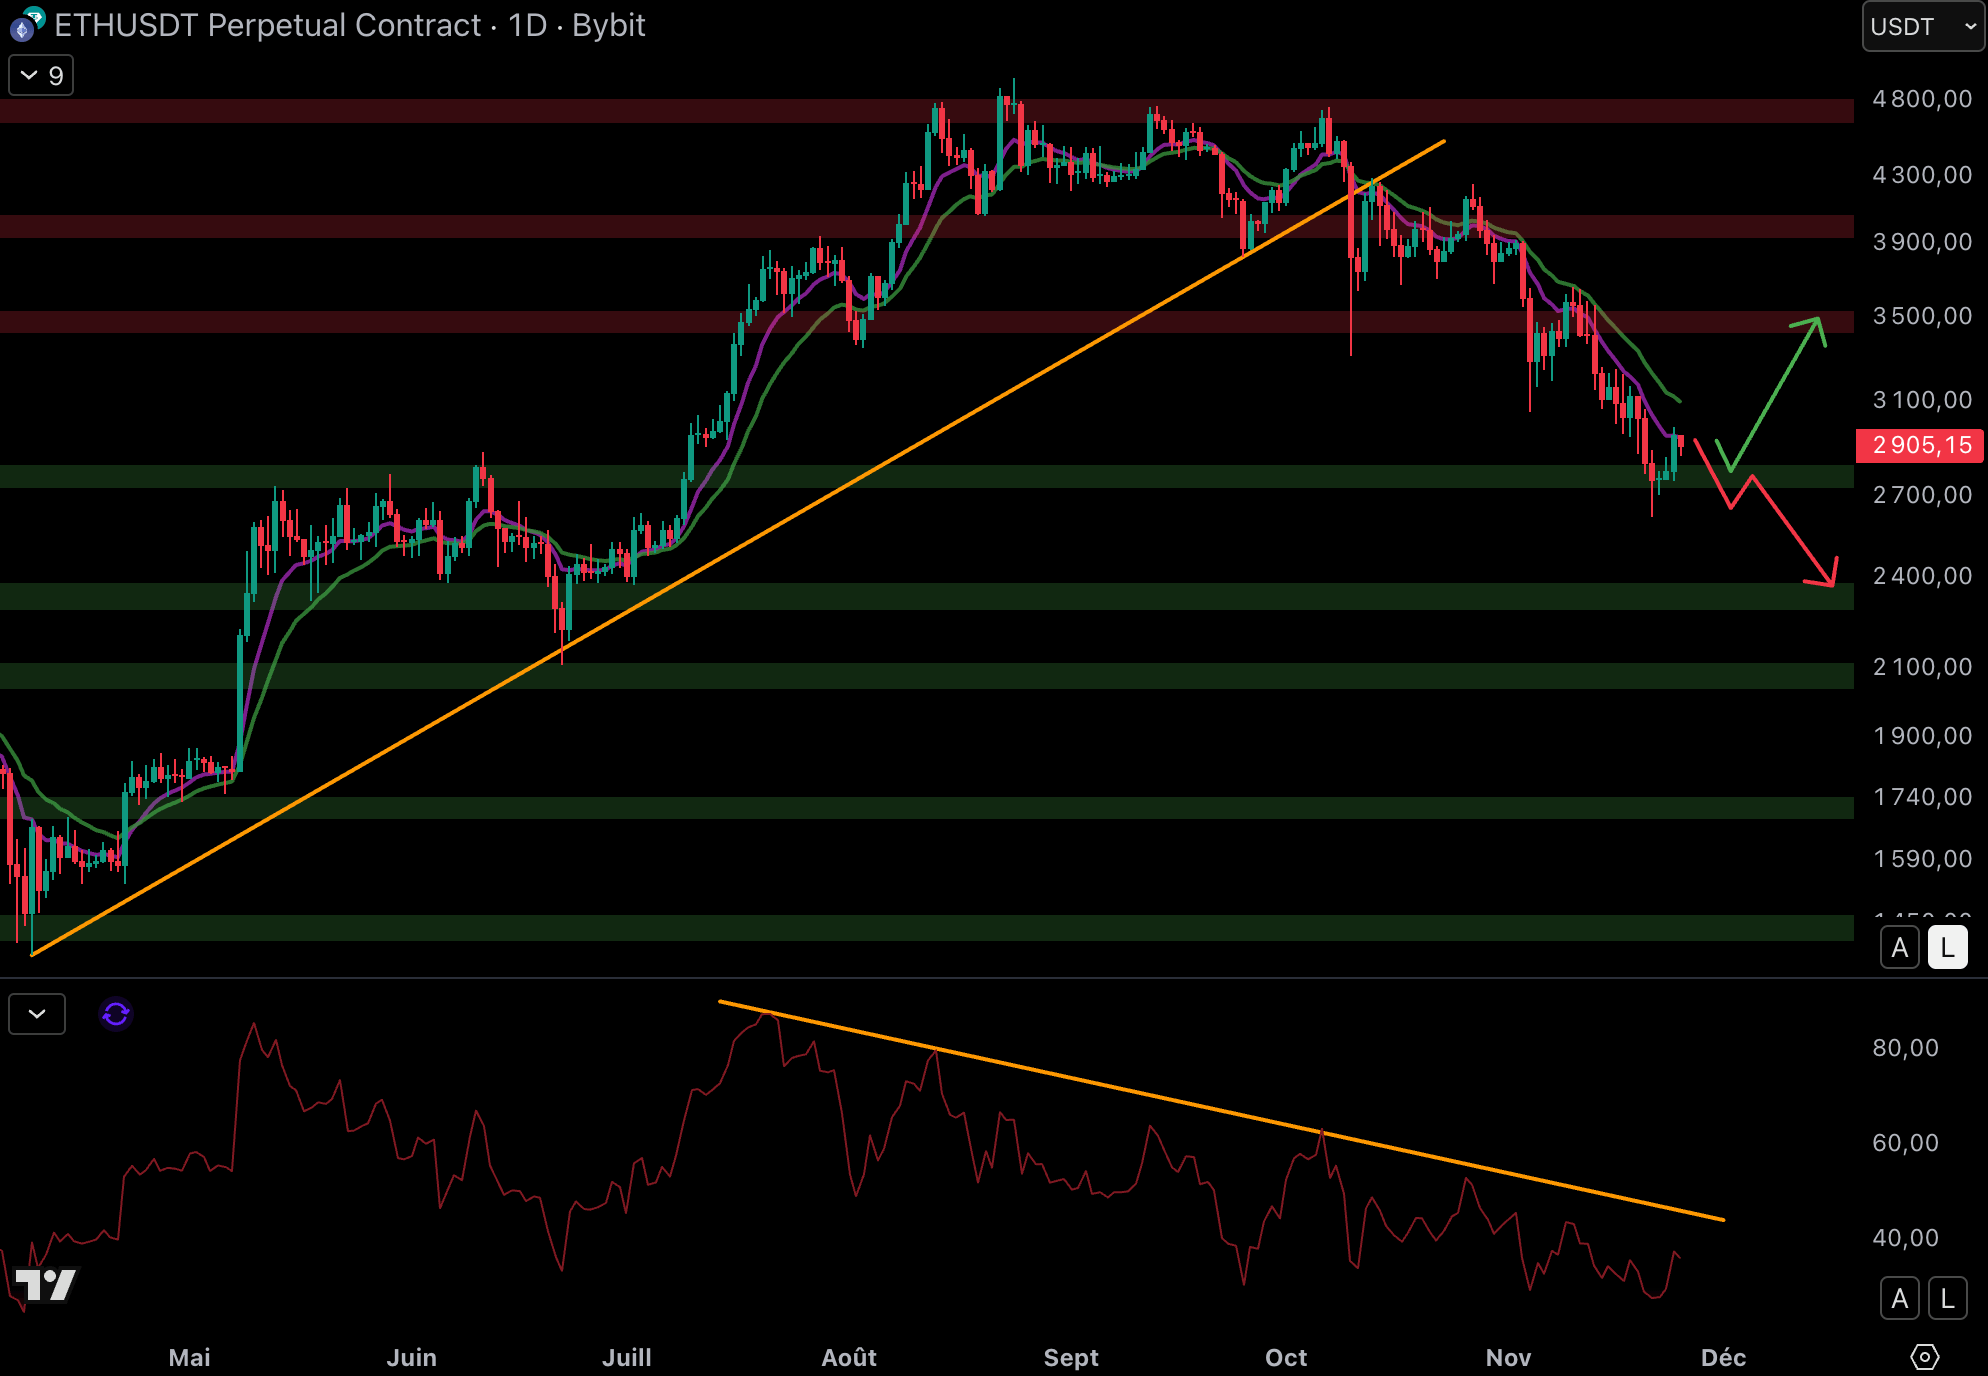This screenshot has height=1376, width=1988.
Task: Collapse the RSI pane legend chevron
Action: (37, 1014)
